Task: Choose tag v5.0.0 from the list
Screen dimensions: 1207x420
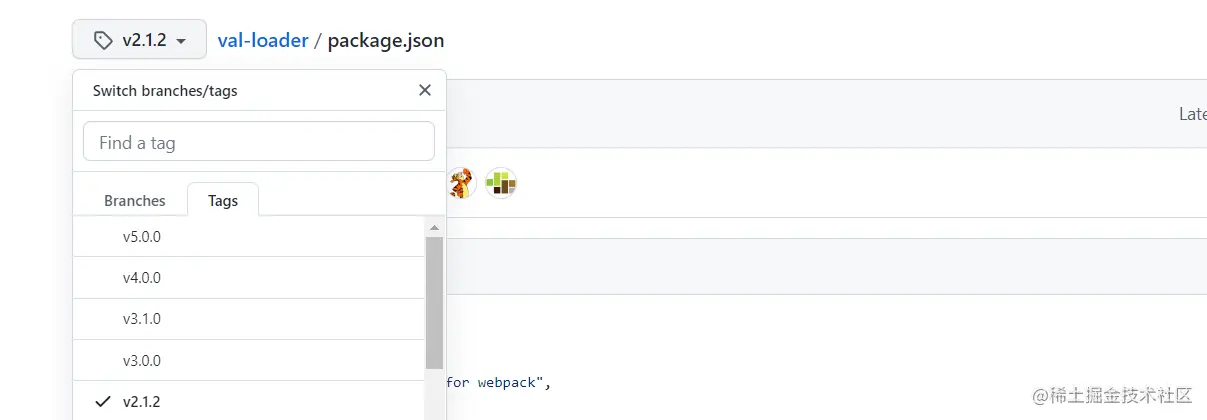Action: coord(142,237)
